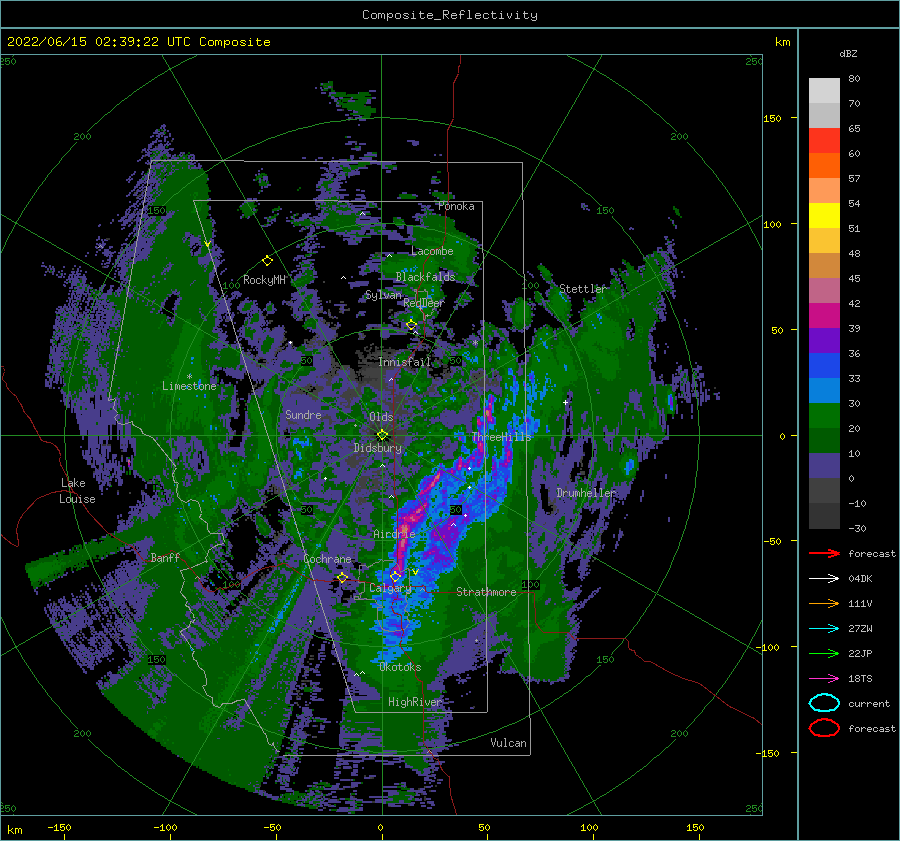Select the orange 111V arrow icon
This screenshot has width=900, height=841.
[x=824, y=603]
